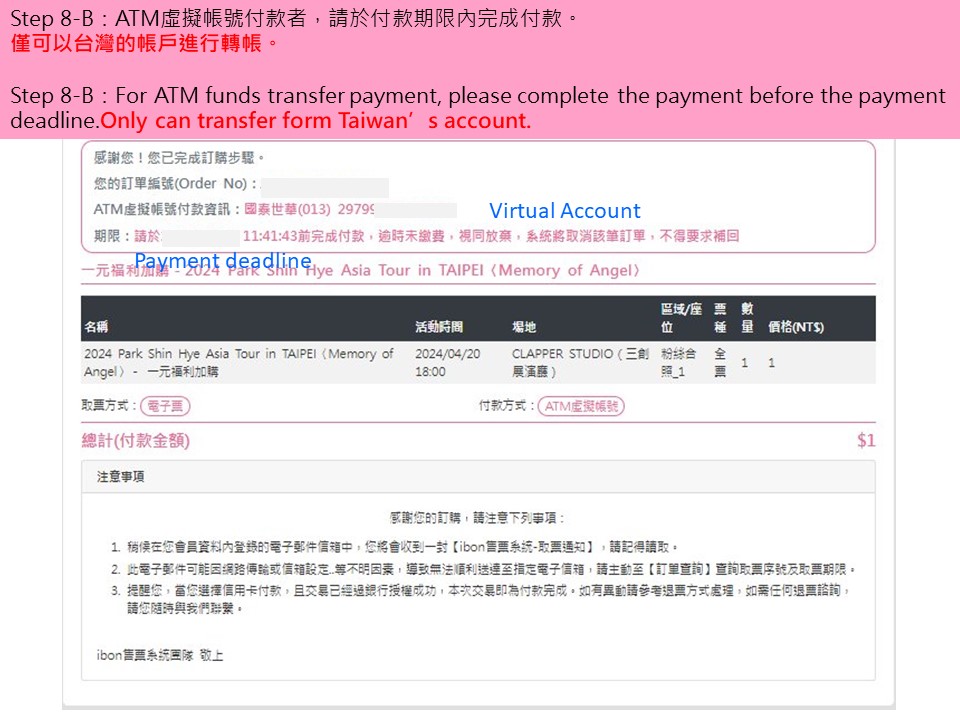The width and height of the screenshot is (960, 720).
Task: Click the 電子票 pickup method pill
Action: (x=165, y=406)
